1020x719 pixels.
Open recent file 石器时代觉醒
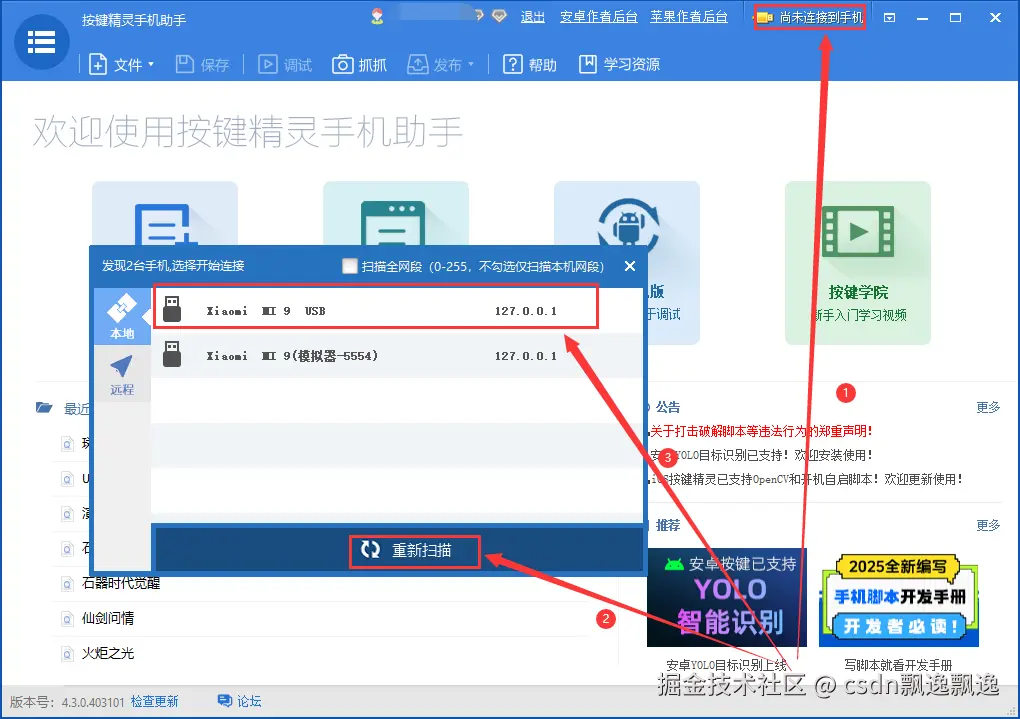point(121,583)
